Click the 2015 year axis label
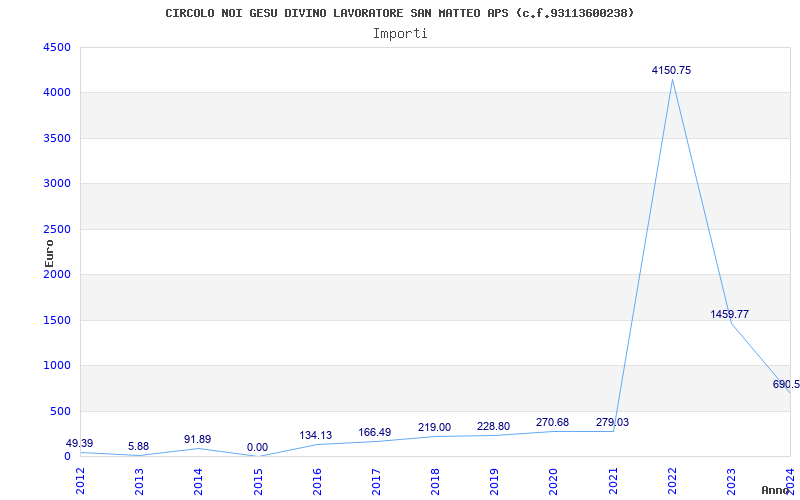The image size is (800, 500). tap(258, 481)
